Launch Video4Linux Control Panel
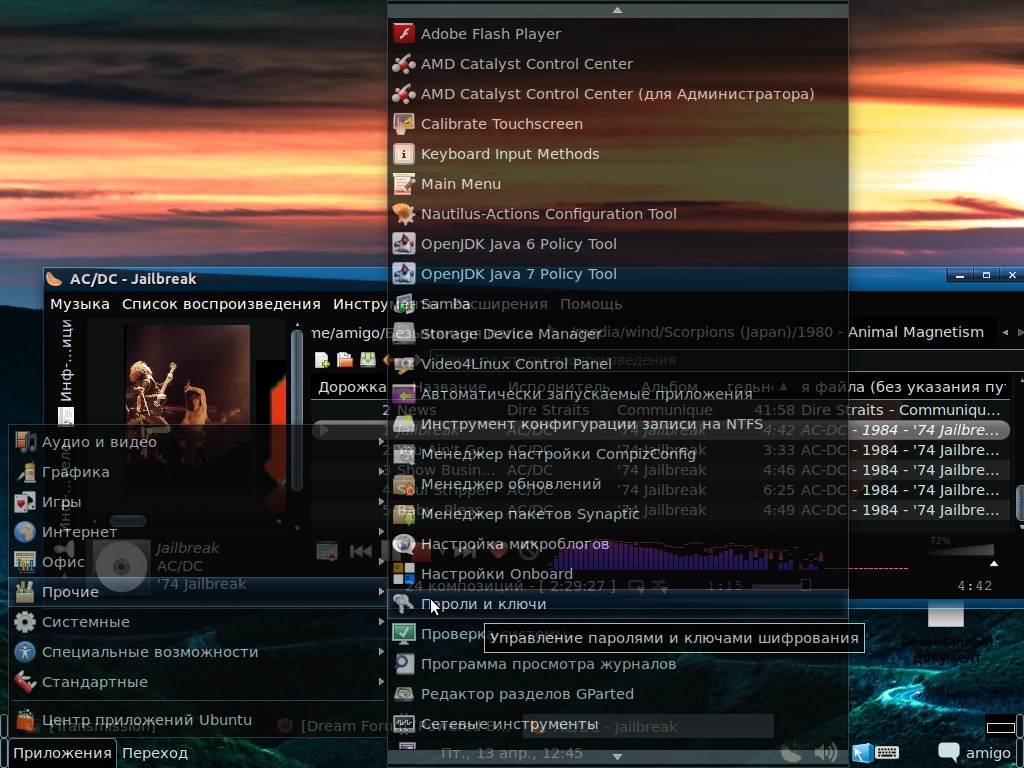 click(x=617, y=364)
